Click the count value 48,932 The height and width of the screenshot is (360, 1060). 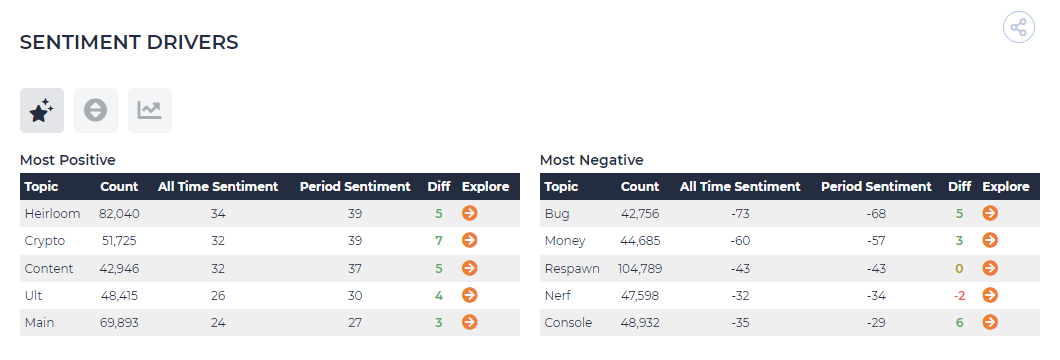click(x=640, y=322)
